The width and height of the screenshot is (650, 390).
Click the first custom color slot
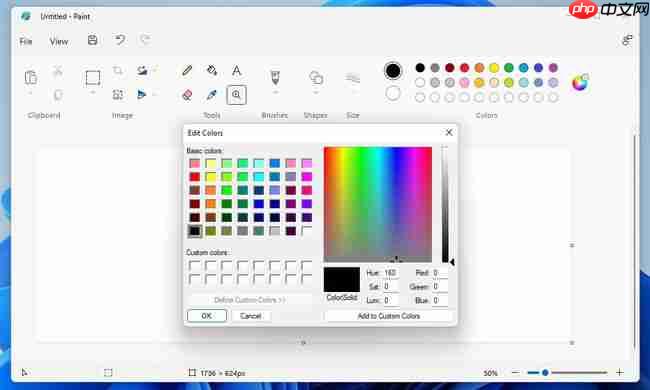(195, 265)
